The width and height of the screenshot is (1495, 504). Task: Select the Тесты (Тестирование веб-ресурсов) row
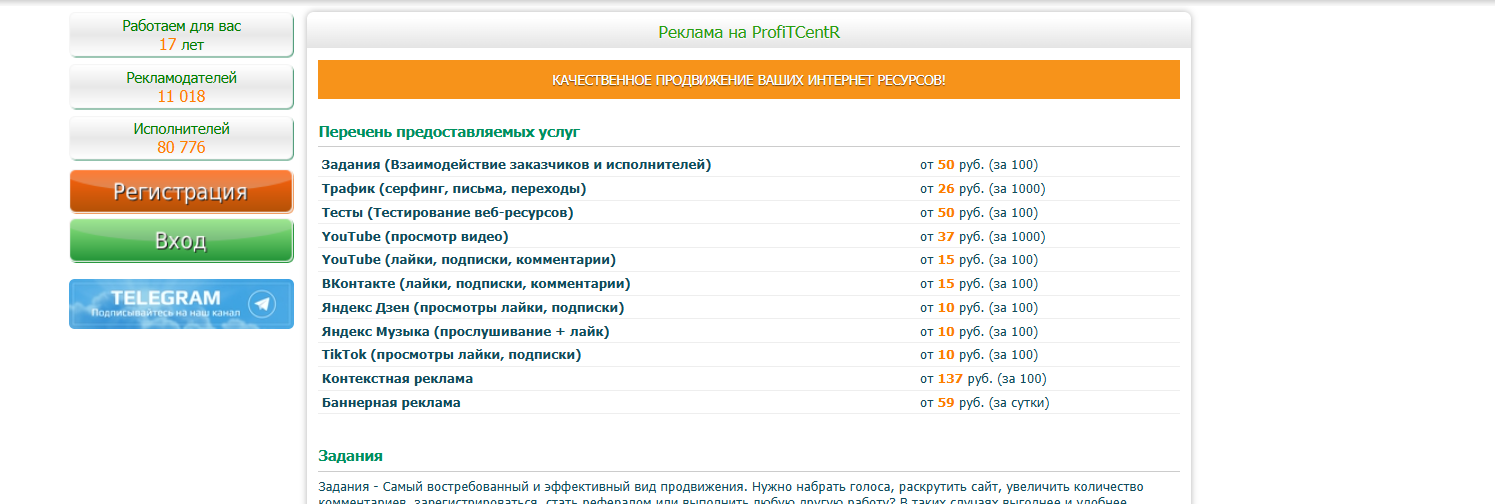[x=749, y=213]
